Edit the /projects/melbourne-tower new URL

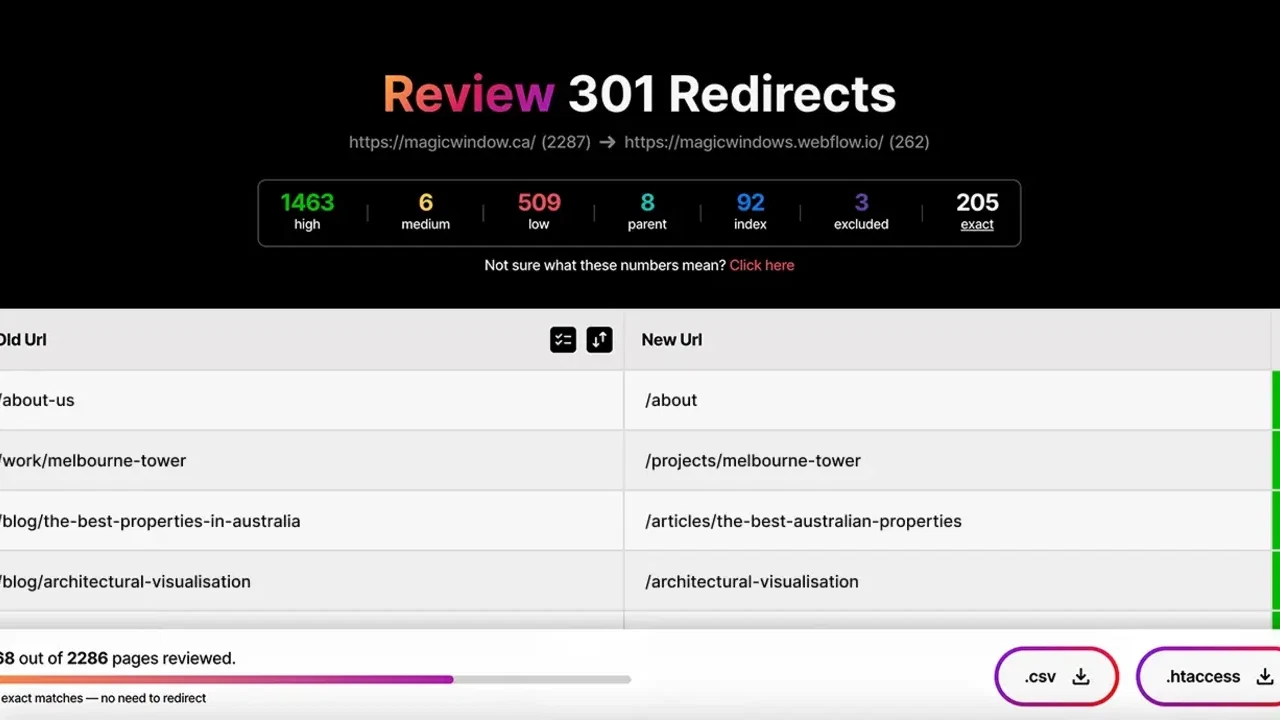tap(752, 461)
